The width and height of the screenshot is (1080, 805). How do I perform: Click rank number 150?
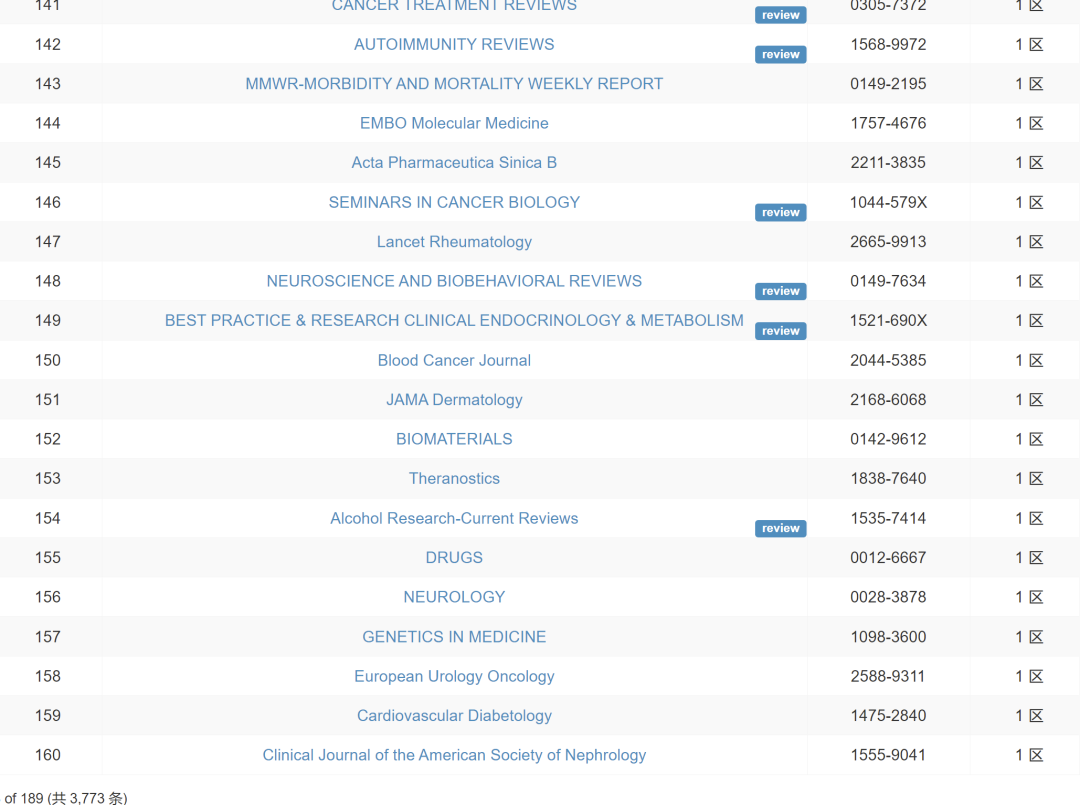(x=48, y=360)
